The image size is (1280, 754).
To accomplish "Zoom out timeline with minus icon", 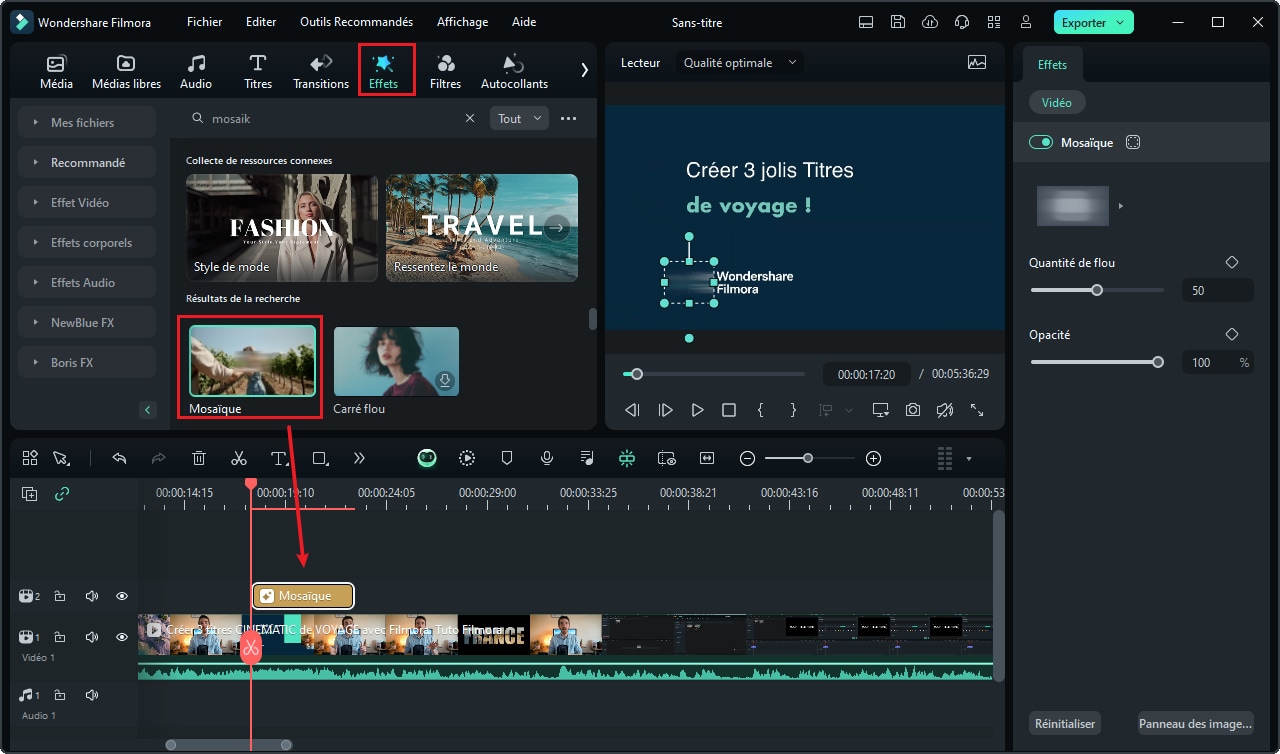I will (x=747, y=458).
